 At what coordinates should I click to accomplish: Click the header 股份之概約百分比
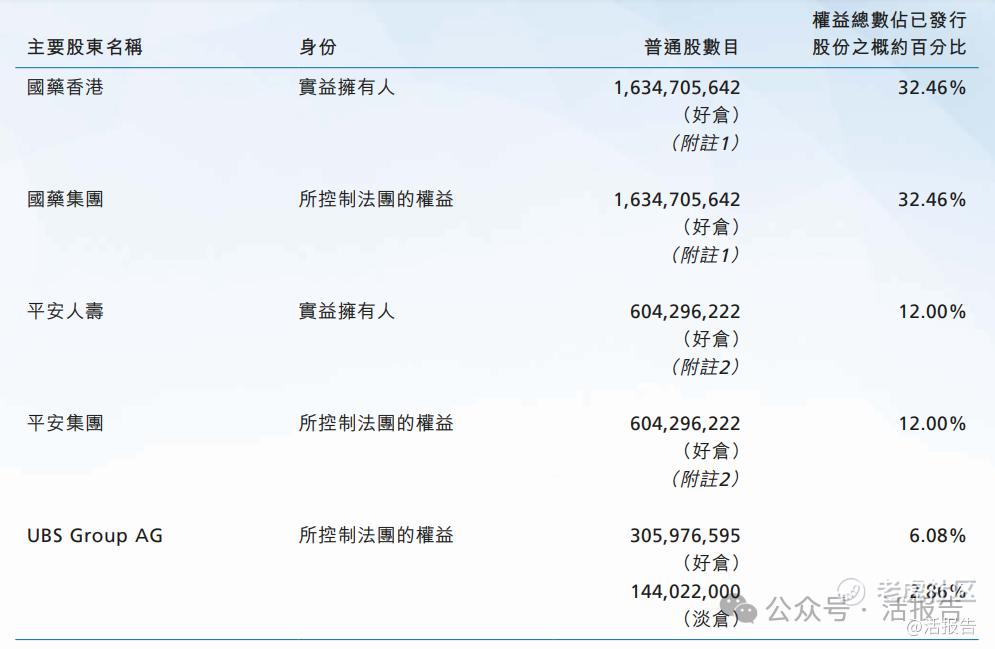(889, 47)
